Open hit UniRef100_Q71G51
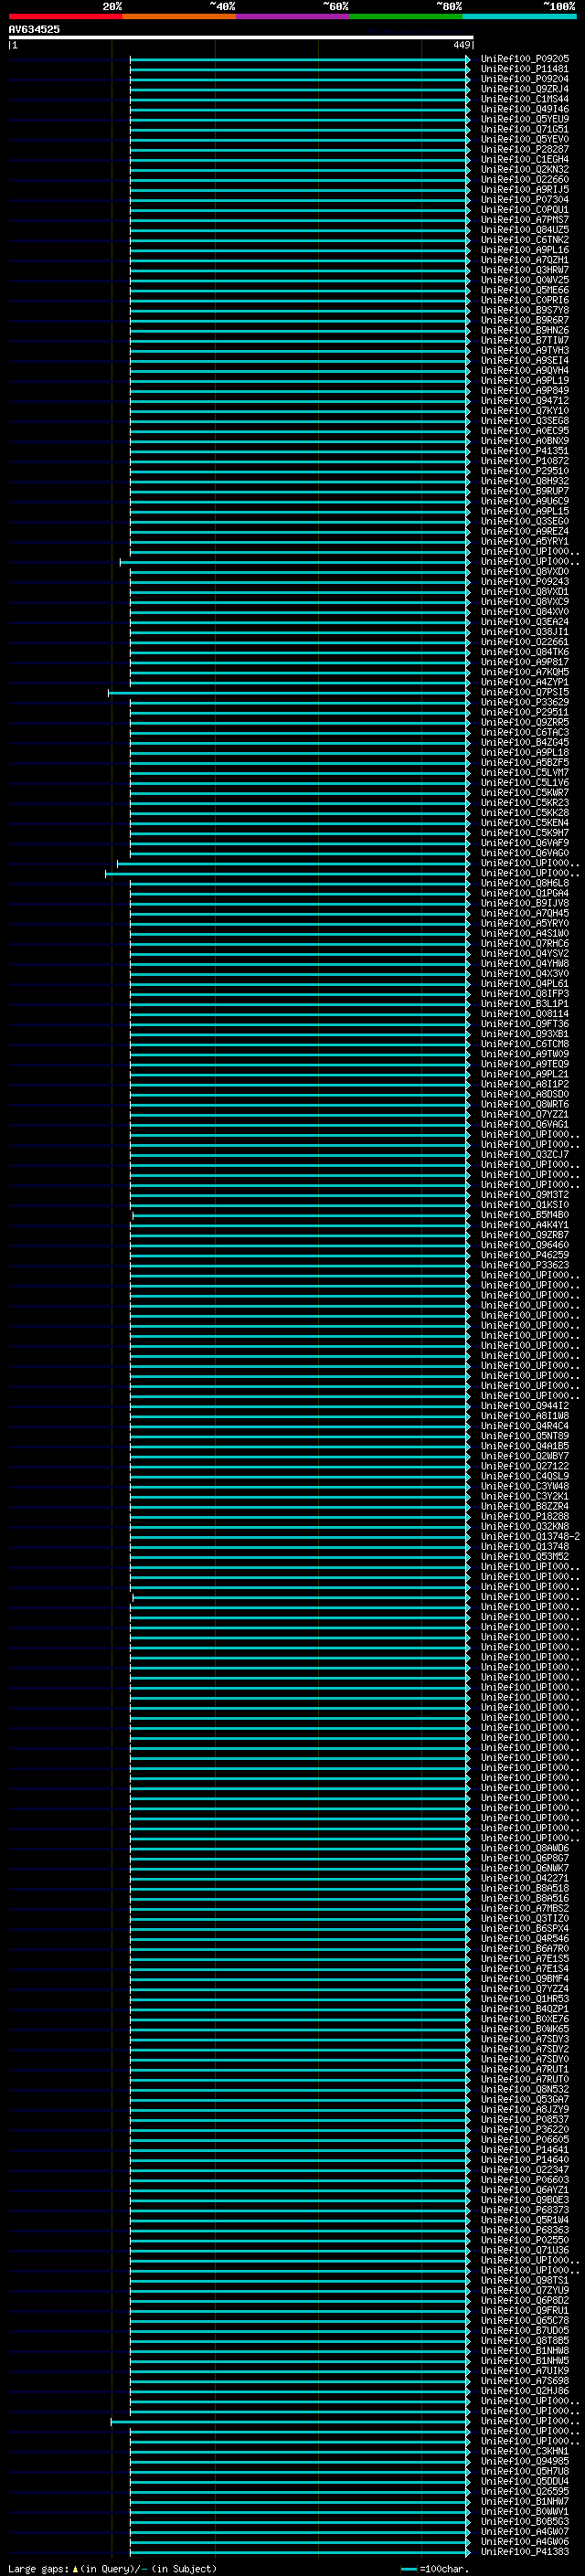This screenshot has height=2576, width=585. [524, 129]
